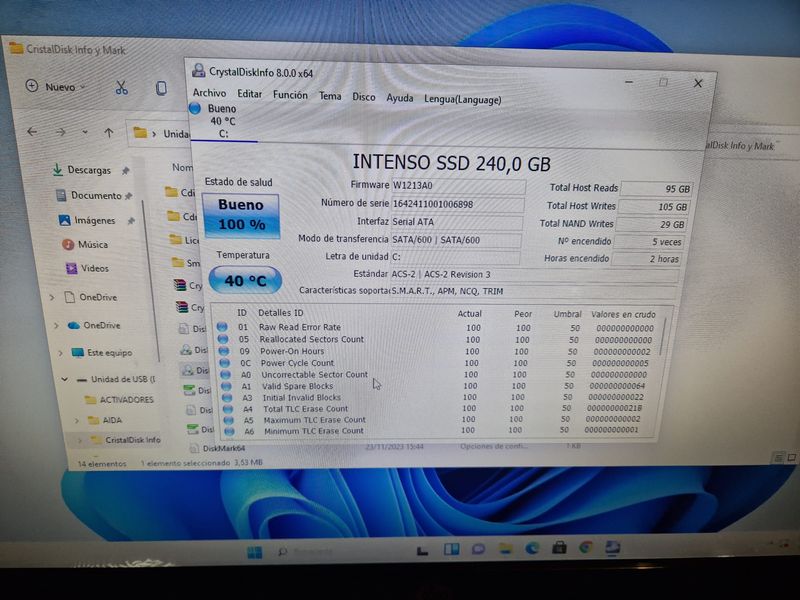Click the Minimum TLC Erase Count status circle

click(x=230, y=431)
